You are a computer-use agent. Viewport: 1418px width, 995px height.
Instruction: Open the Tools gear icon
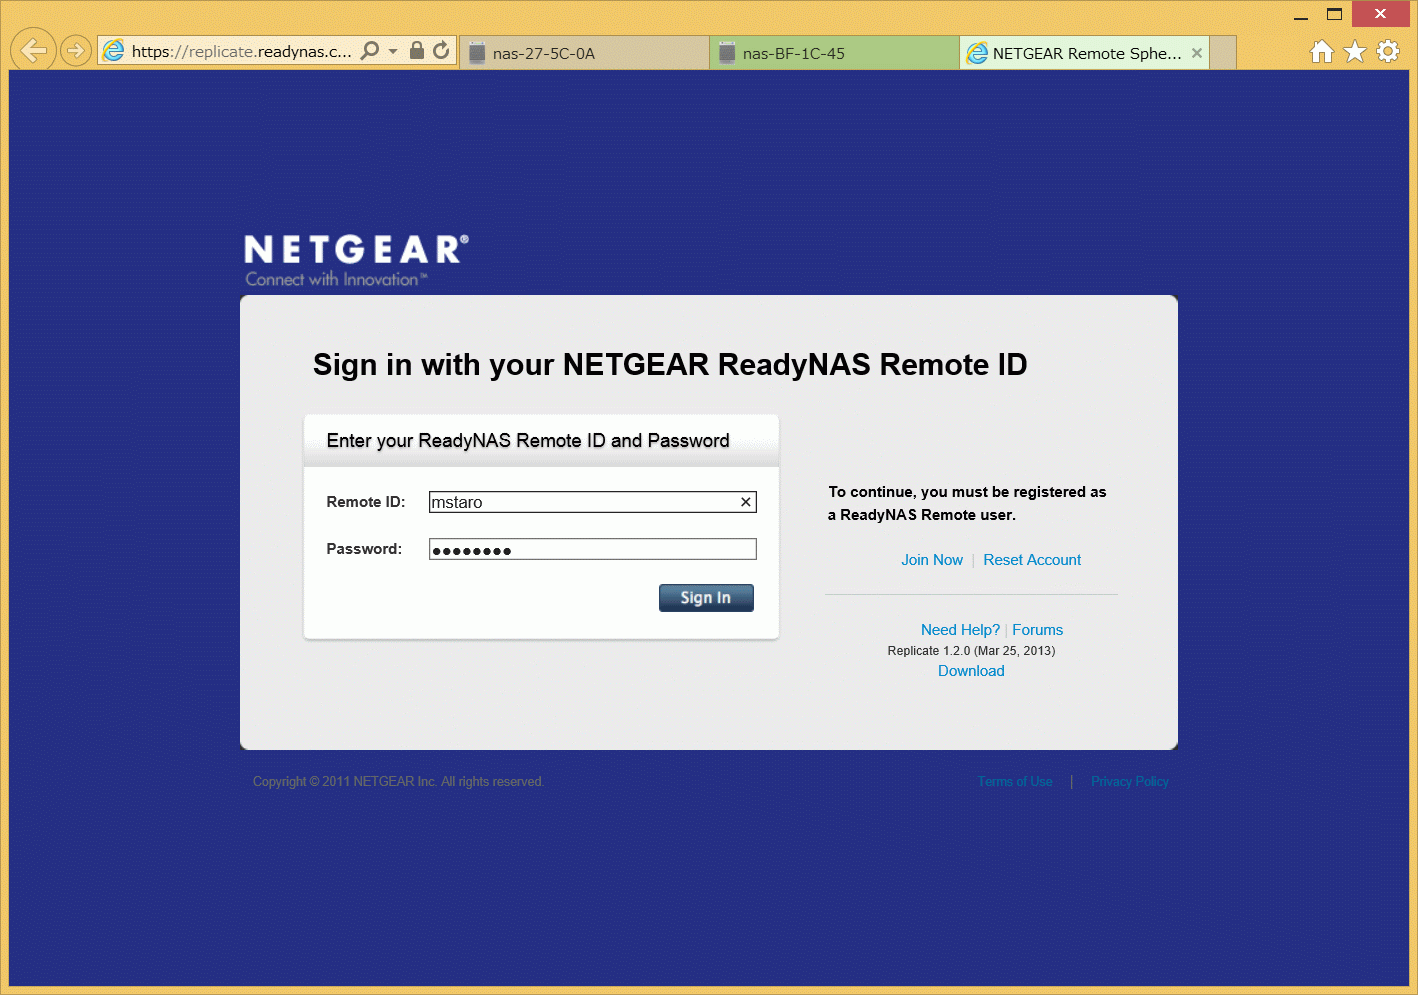(x=1388, y=51)
